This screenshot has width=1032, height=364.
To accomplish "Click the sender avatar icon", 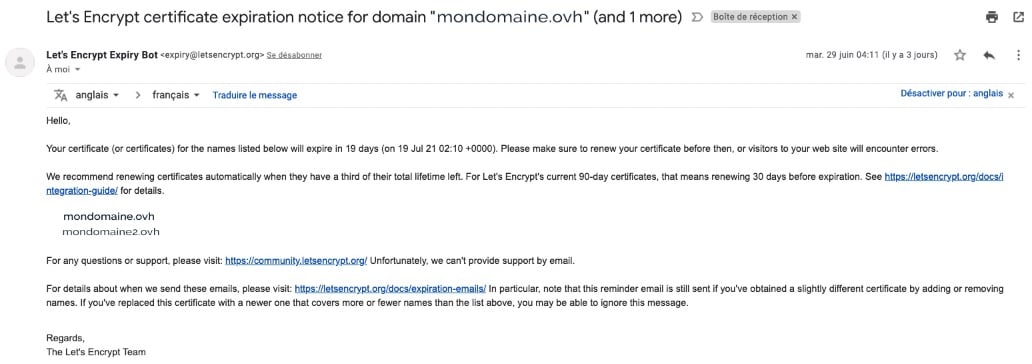I will pos(20,63).
